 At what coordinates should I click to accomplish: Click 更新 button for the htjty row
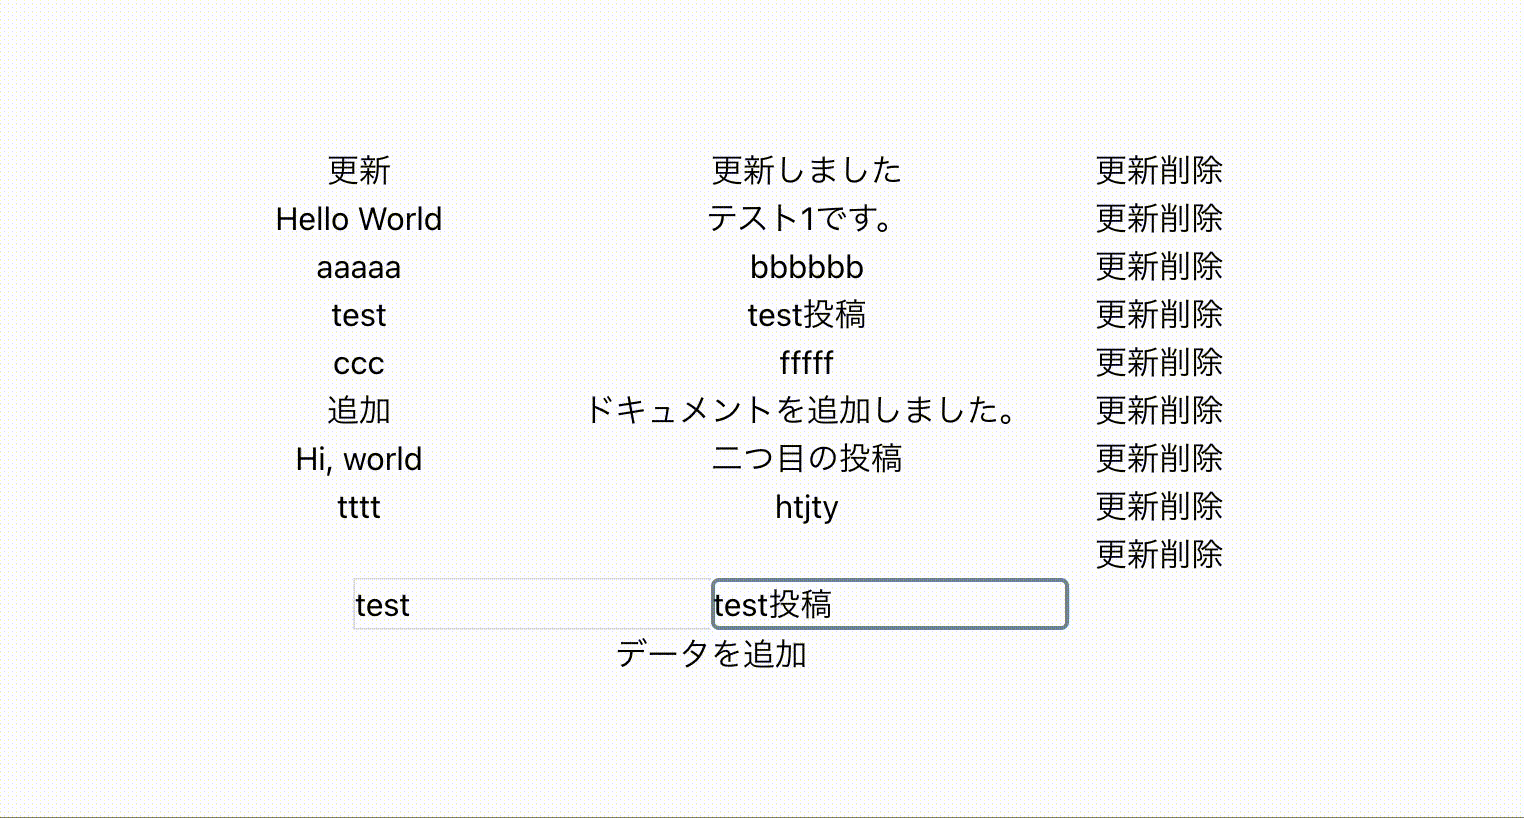[1127, 506]
